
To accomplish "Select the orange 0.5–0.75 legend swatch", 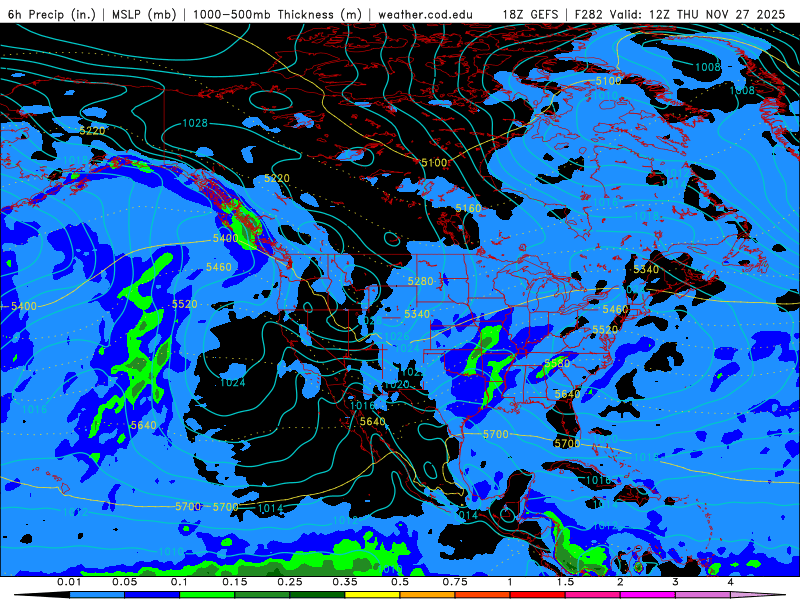I will (428, 595).
